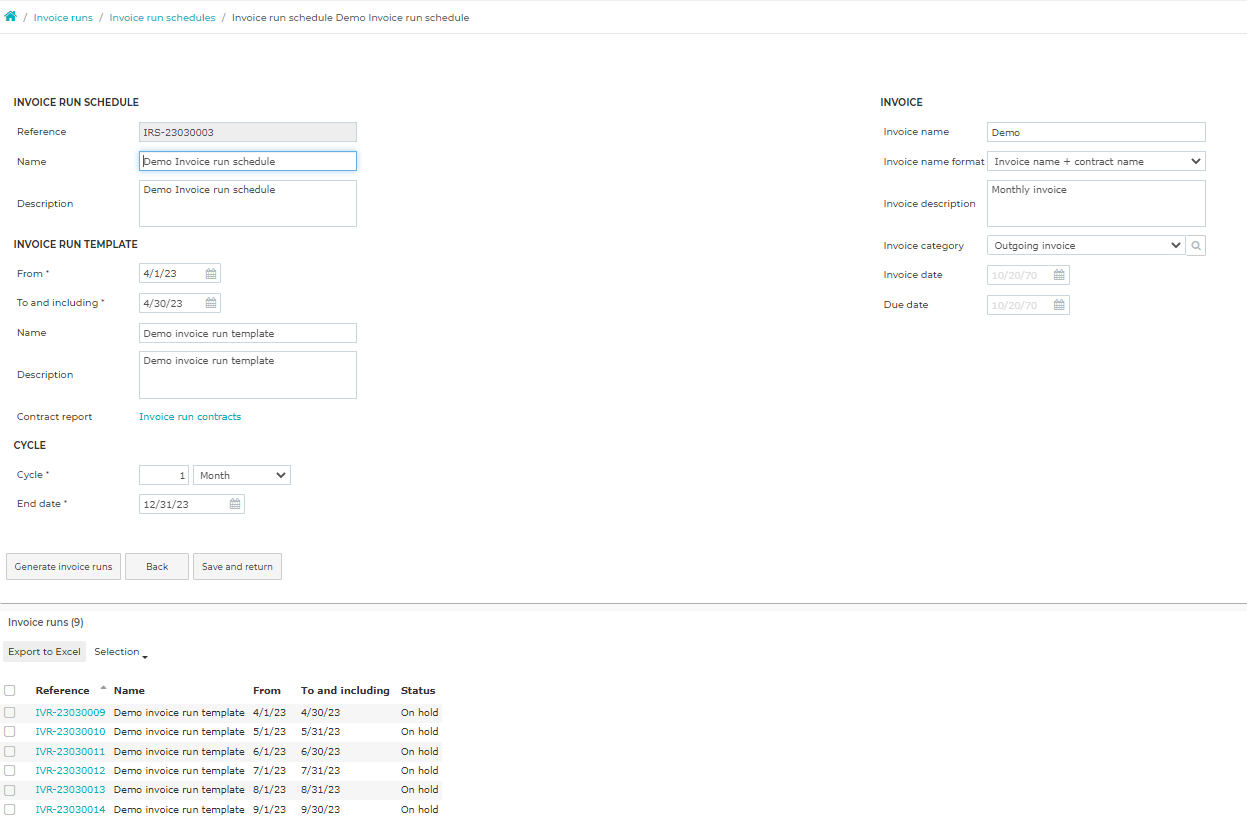This screenshot has width=1247, height=819.
Task: Sort table by Name column header
Action: pyautogui.click(x=129, y=691)
